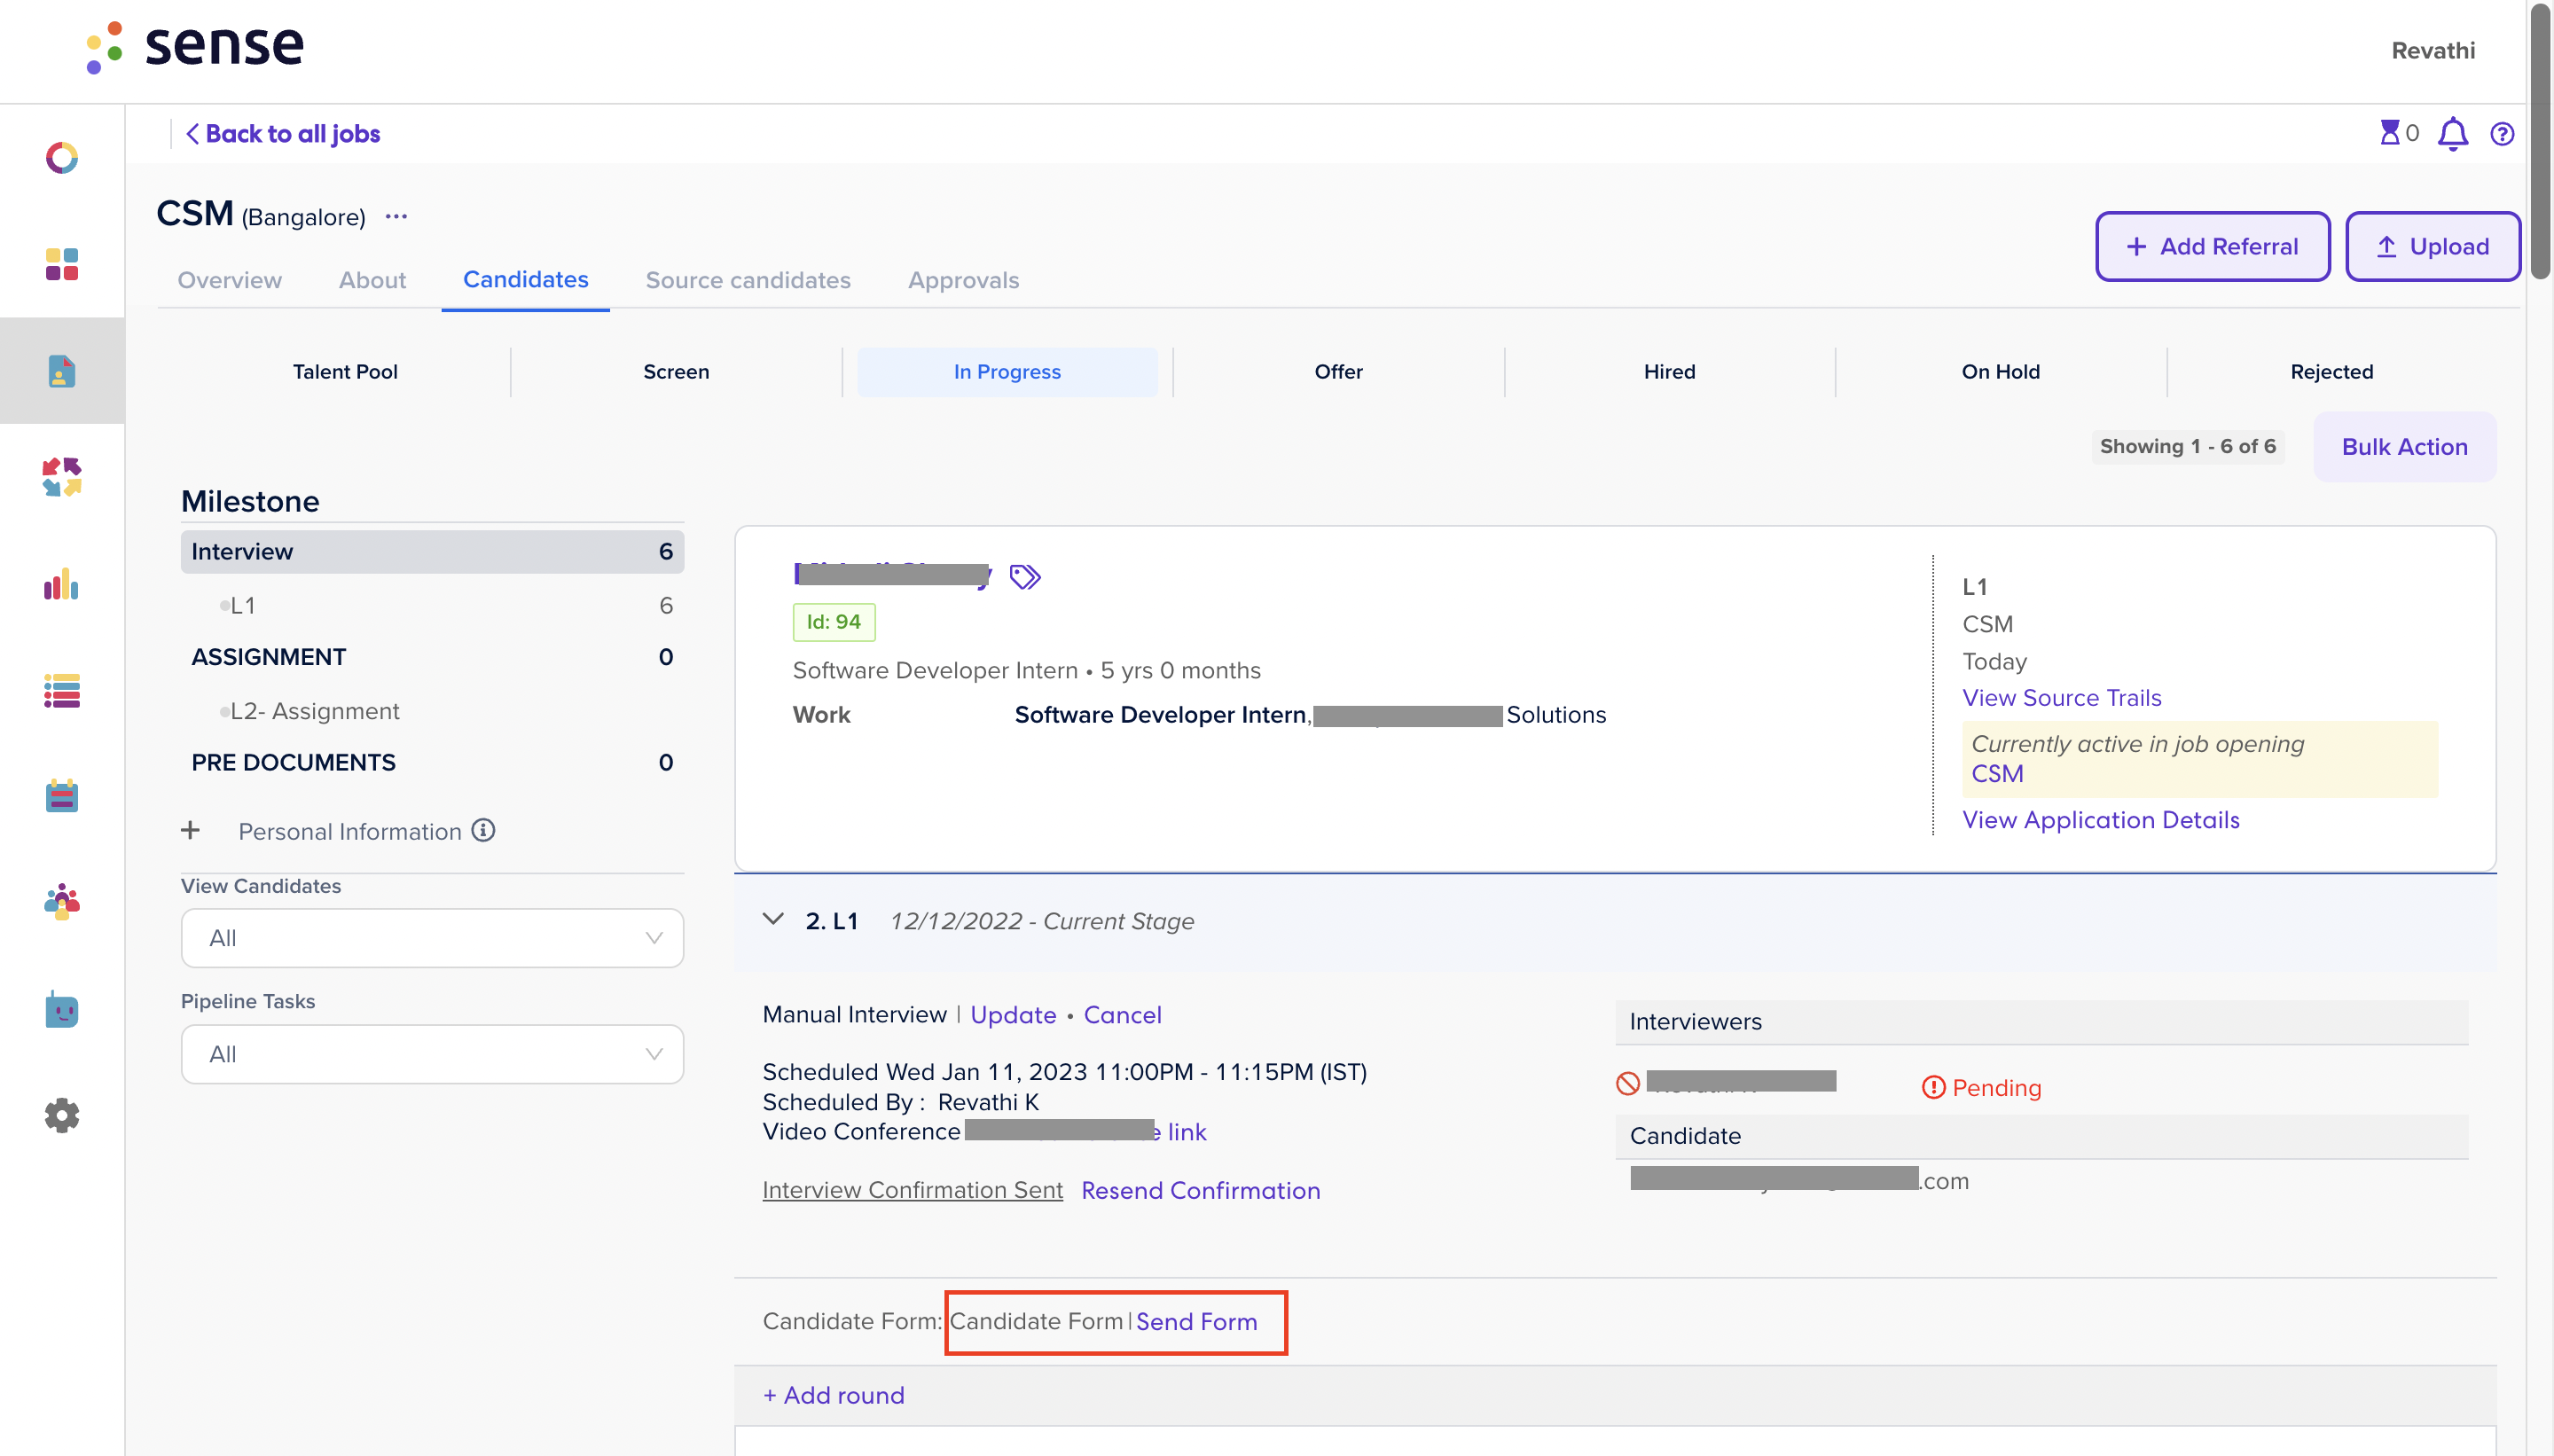Click the Showing 1 - 6 of 6 label
The width and height of the screenshot is (2554, 1456).
tap(2187, 446)
